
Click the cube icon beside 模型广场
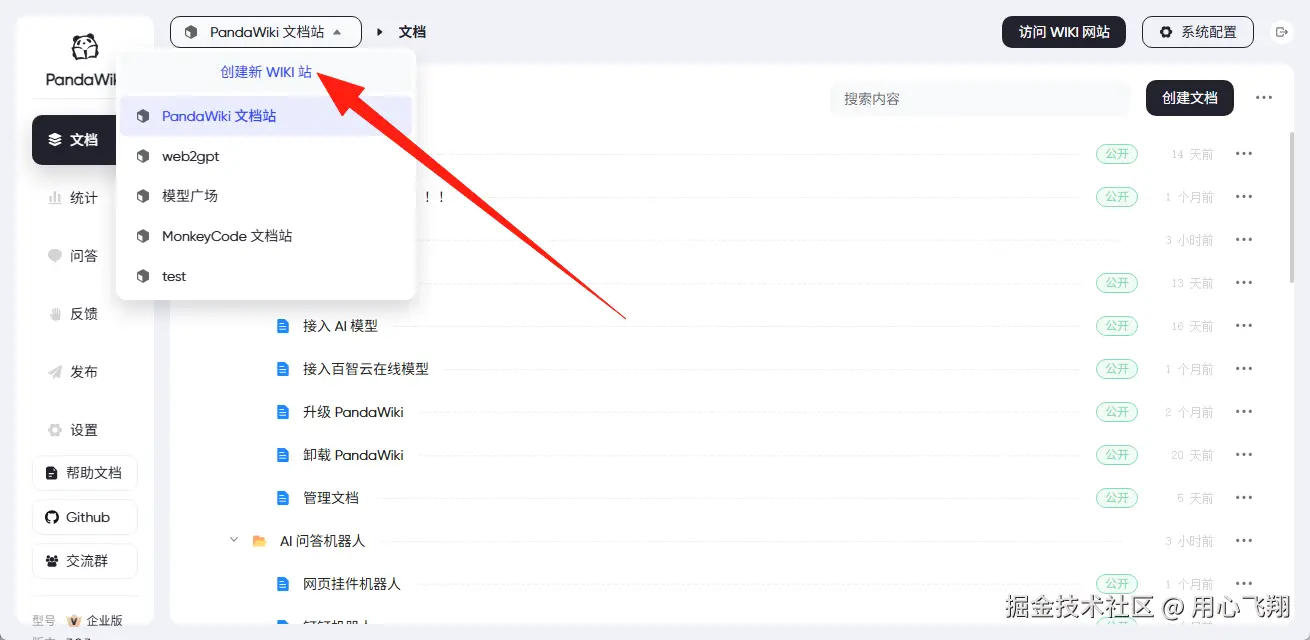(142, 196)
